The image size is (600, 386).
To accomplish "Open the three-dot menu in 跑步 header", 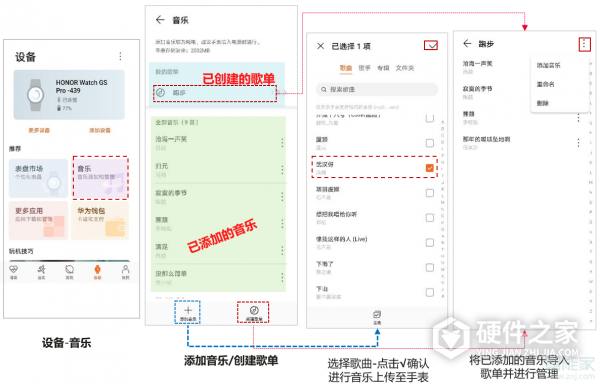I will [x=584, y=44].
